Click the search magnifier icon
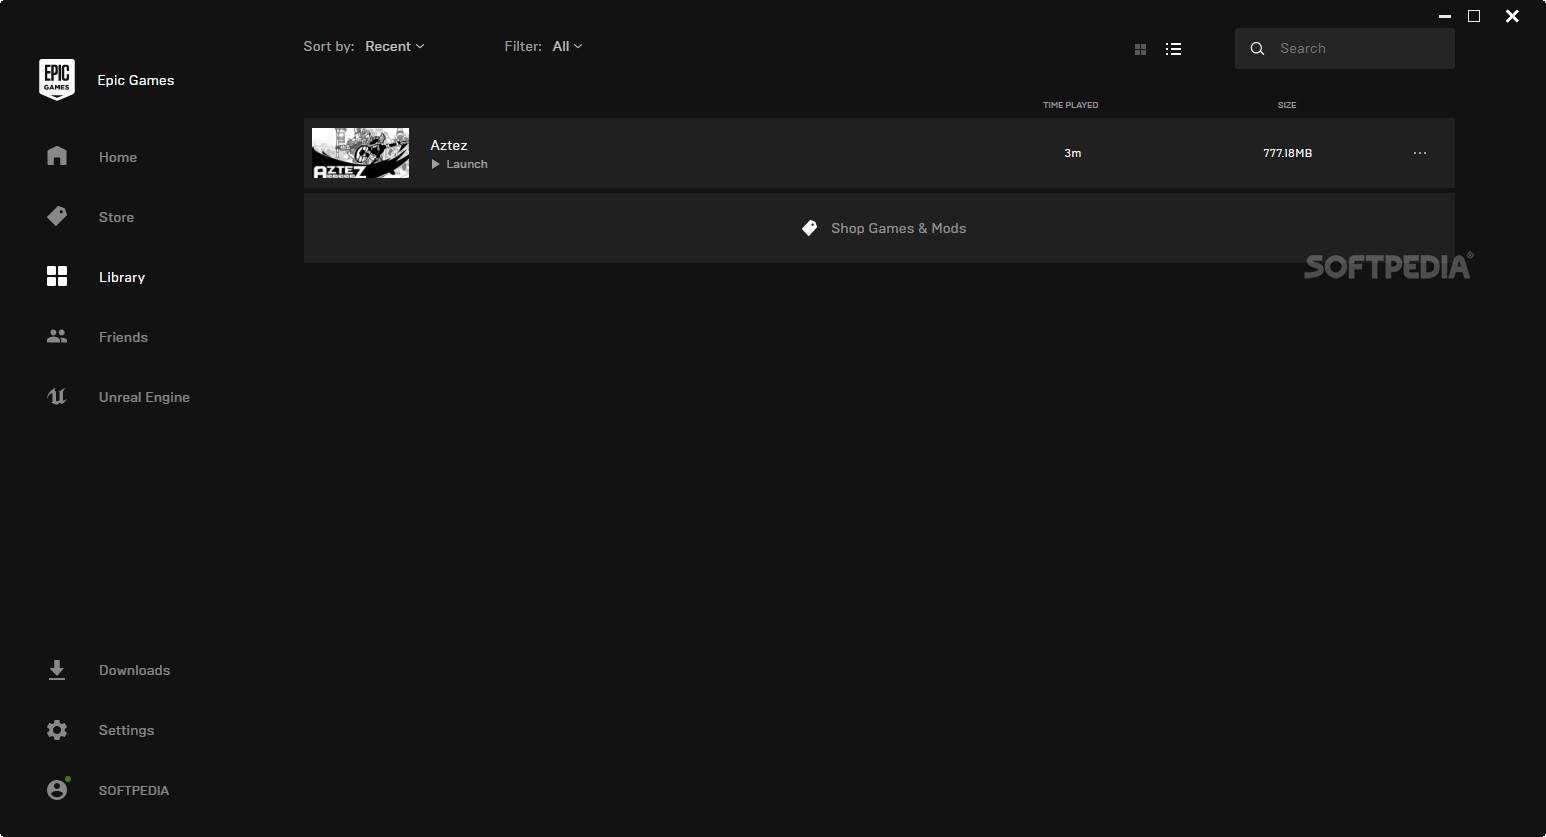Screen dimensions: 1546x837 (x=1257, y=48)
